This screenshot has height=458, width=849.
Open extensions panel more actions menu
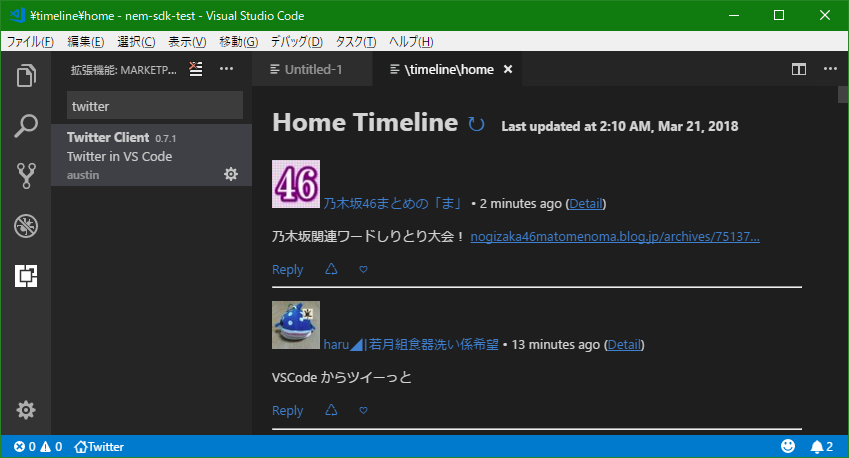(226, 69)
